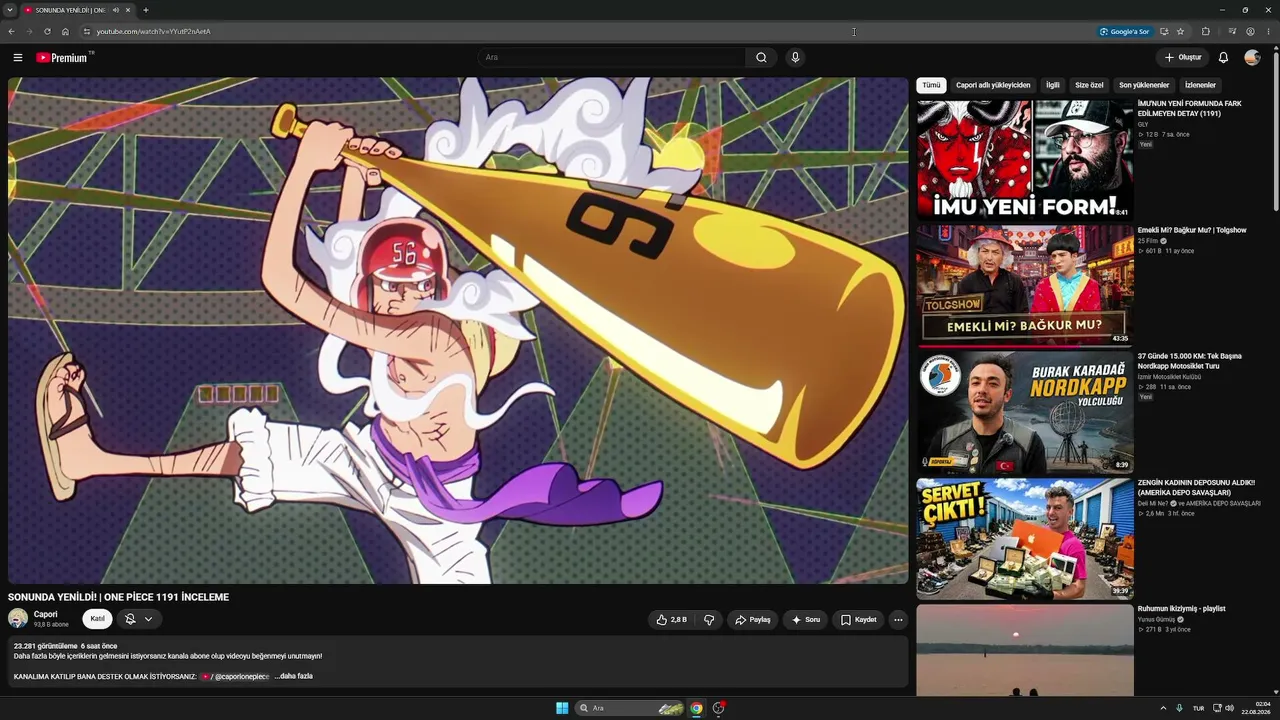Click the Oluştur create button
Image resolution: width=1280 pixels, height=720 pixels.
pyautogui.click(x=1182, y=57)
